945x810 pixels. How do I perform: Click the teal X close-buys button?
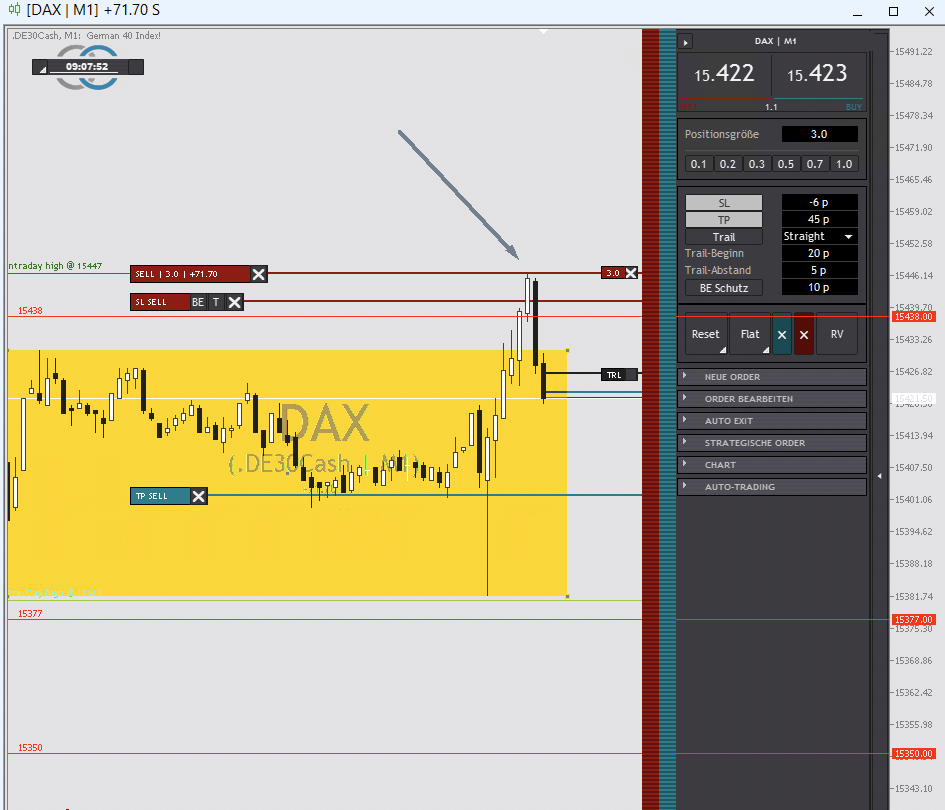click(782, 334)
